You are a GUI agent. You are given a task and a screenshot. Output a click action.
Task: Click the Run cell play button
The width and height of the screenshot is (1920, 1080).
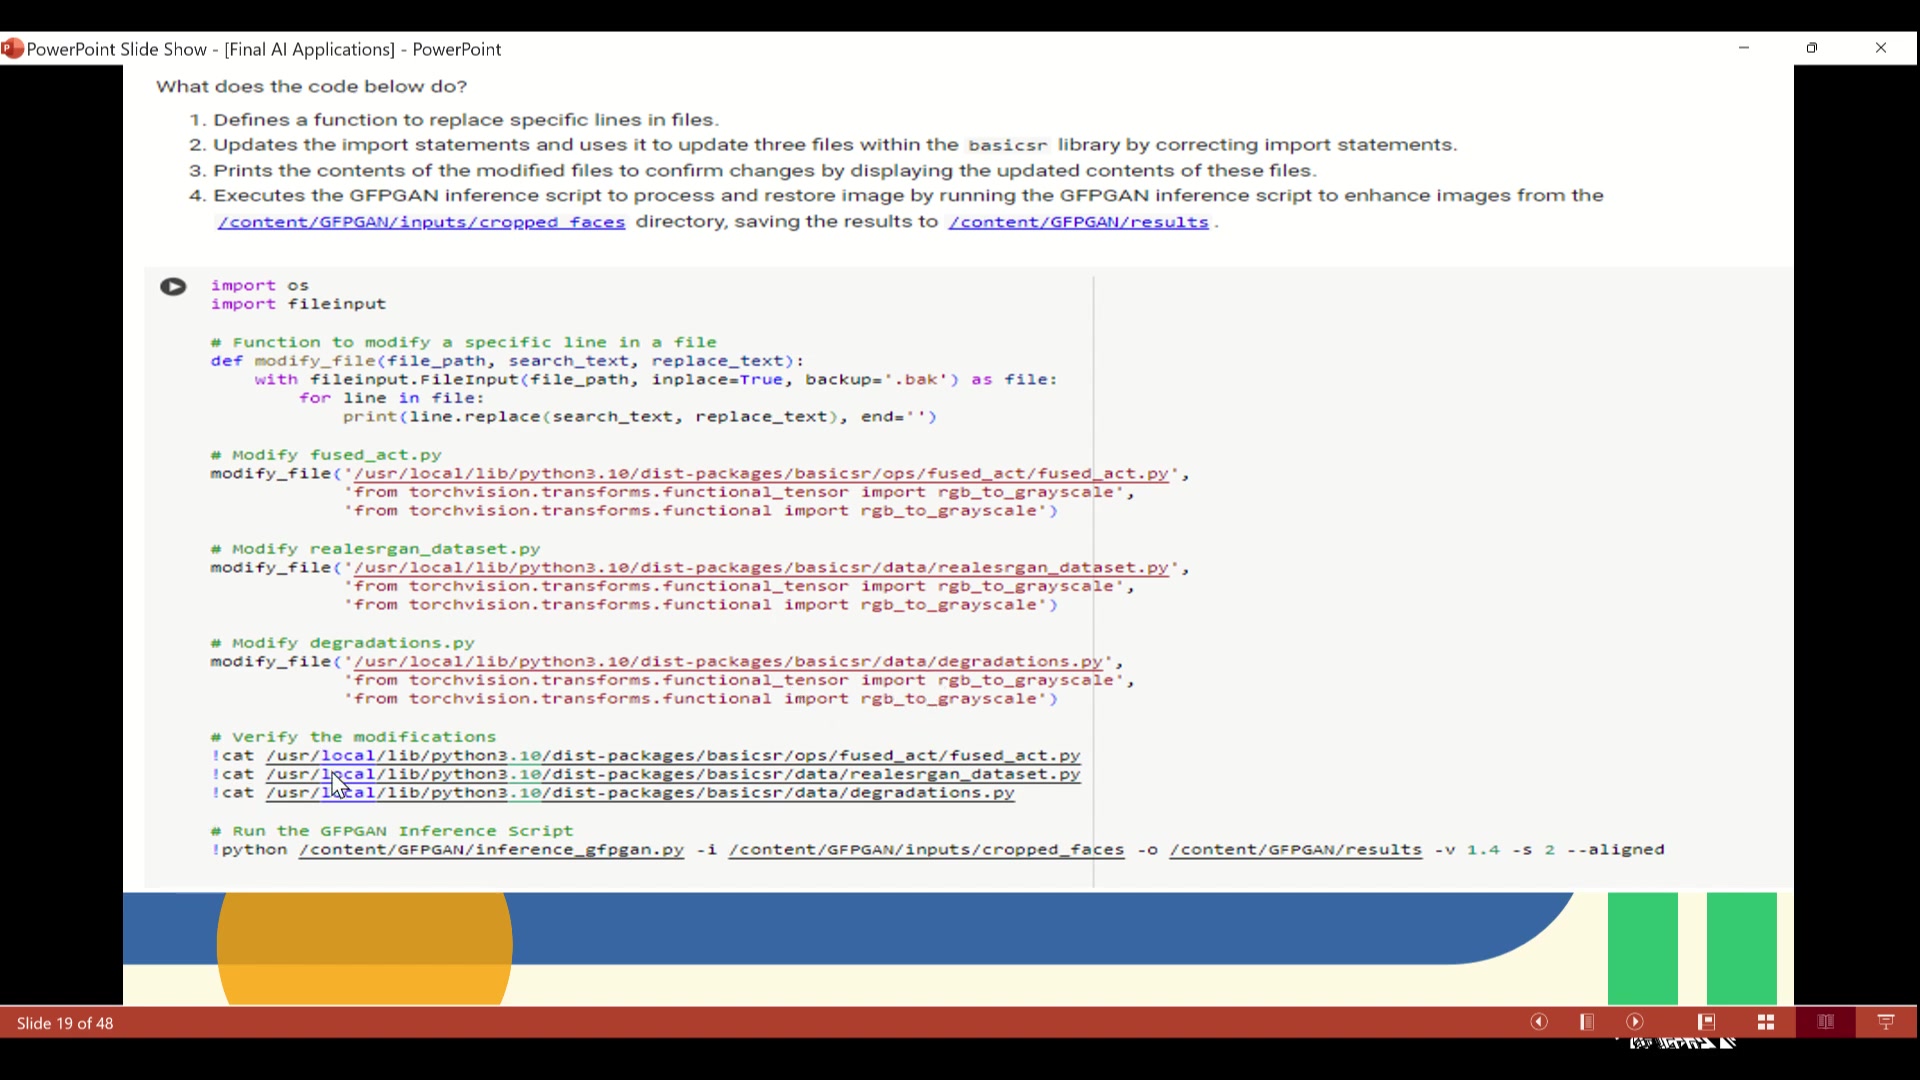(x=173, y=287)
